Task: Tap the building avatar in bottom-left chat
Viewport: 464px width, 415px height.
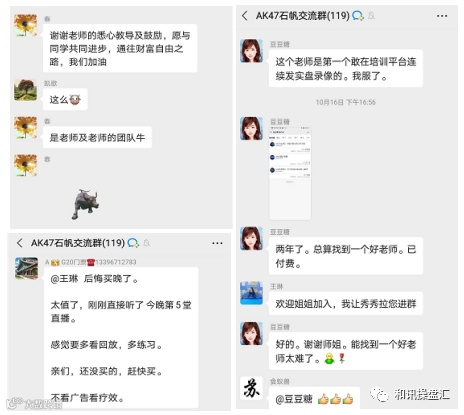Action: (26, 268)
